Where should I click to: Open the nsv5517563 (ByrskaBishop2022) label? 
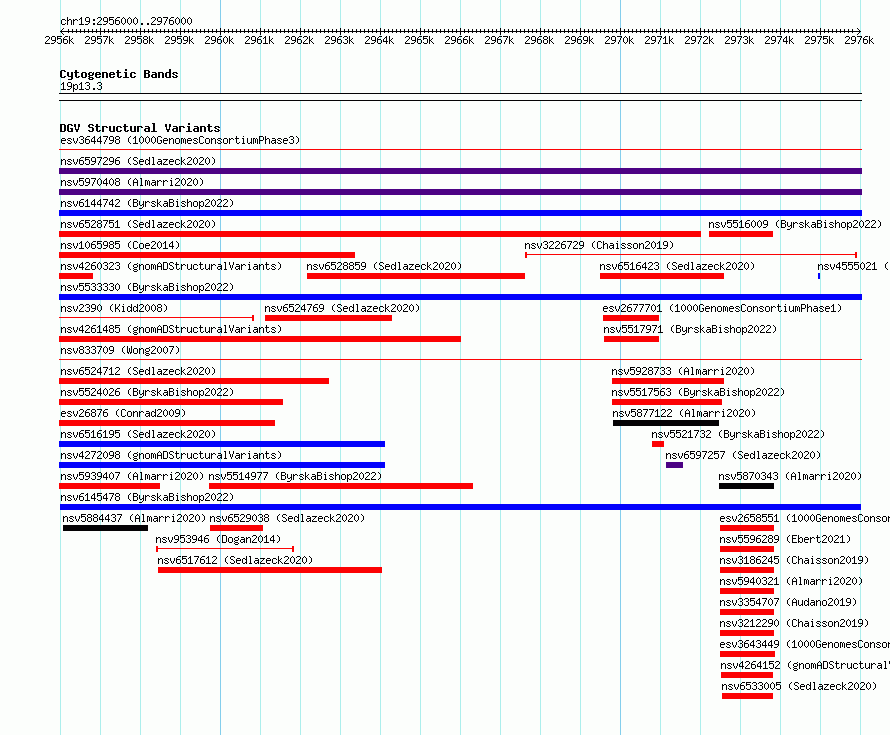pos(698,392)
